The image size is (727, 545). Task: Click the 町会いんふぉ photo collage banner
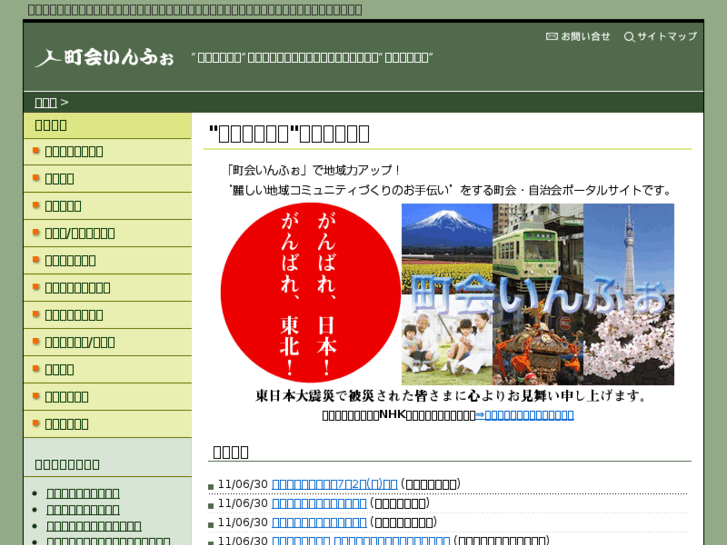tap(538, 294)
